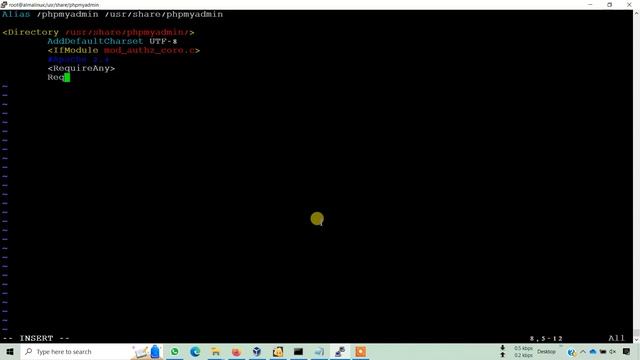Click the partial 'Req' text at cursor line

(x=56, y=77)
